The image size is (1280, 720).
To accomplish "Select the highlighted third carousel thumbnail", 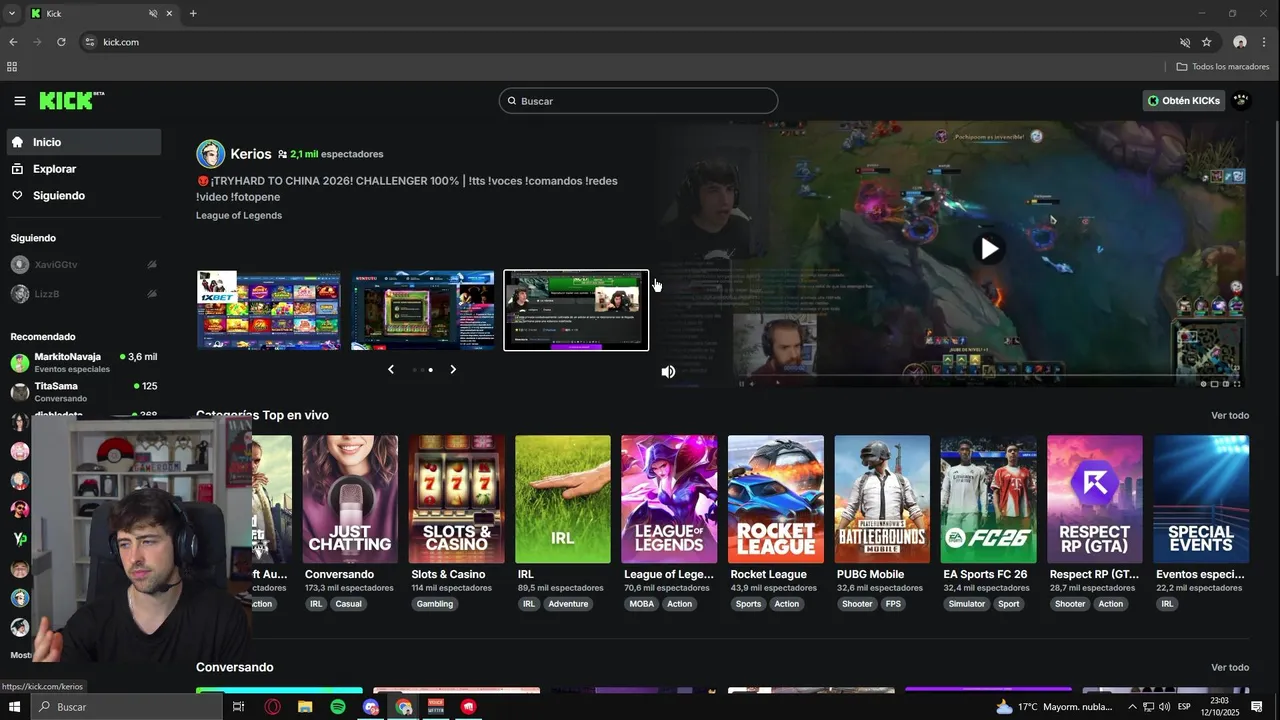I will pyautogui.click(x=576, y=310).
